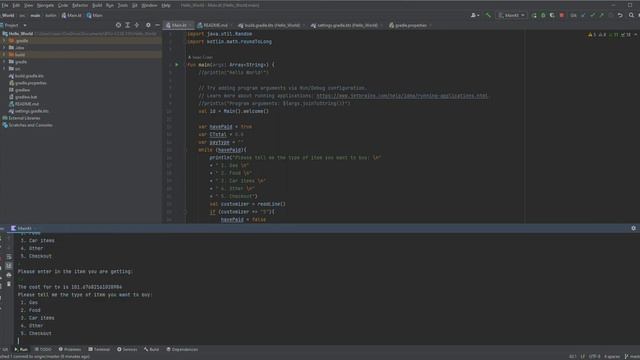Screen dimensions: 640x360
Task: Click the green run gutter arrow beside main
Action: pyautogui.click(x=177, y=64)
